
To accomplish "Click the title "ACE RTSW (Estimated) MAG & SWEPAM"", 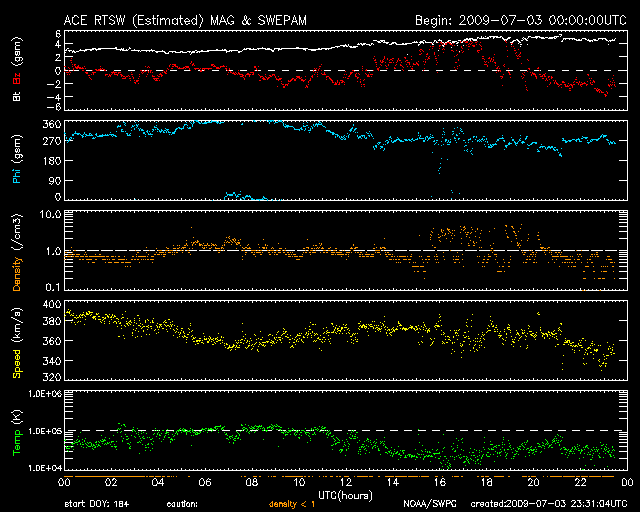I will click(x=185, y=20).
